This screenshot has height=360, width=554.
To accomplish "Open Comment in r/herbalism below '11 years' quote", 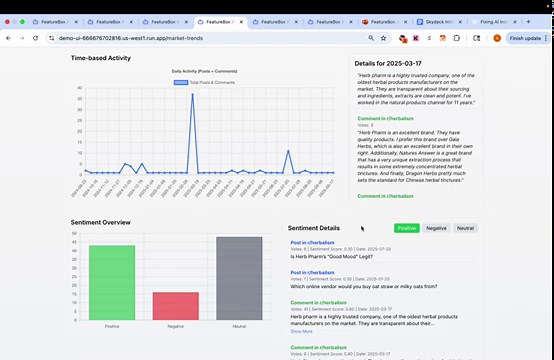I will (x=385, y=118).
